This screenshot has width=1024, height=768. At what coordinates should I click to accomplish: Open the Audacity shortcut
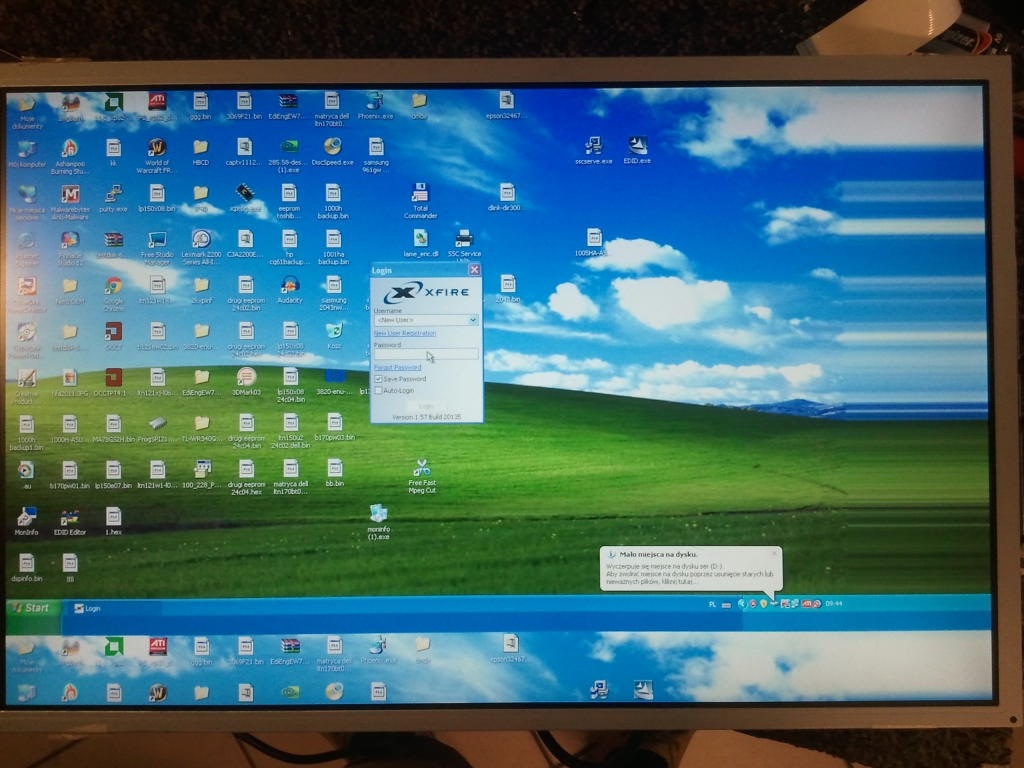tap(289, 290)
